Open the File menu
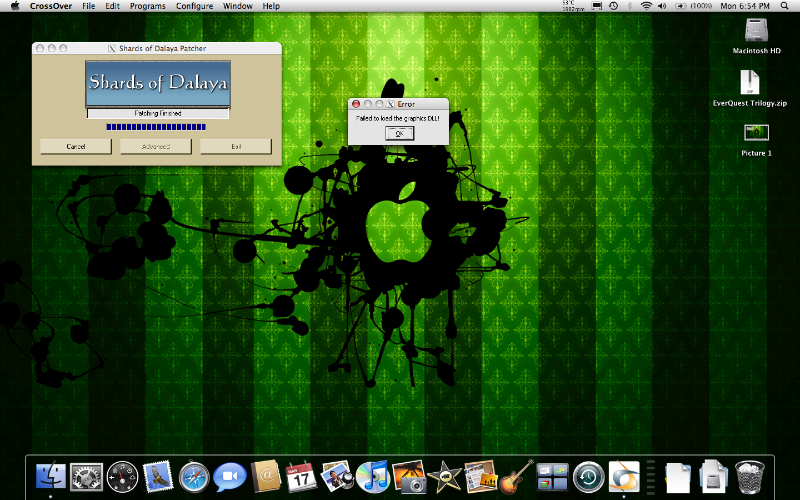The height and width of the screenshot is (500, 800). [89, 6]
